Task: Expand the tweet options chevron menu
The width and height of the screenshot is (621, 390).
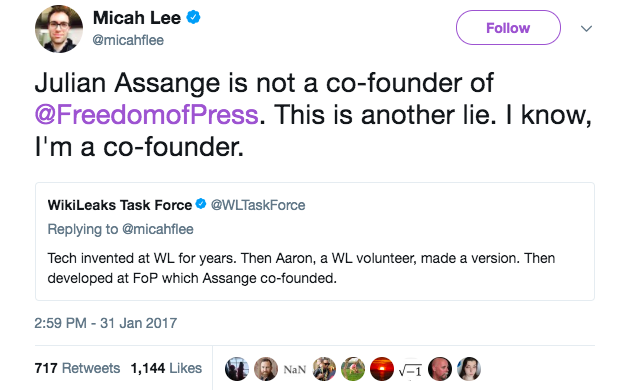Action: [586, 29]
